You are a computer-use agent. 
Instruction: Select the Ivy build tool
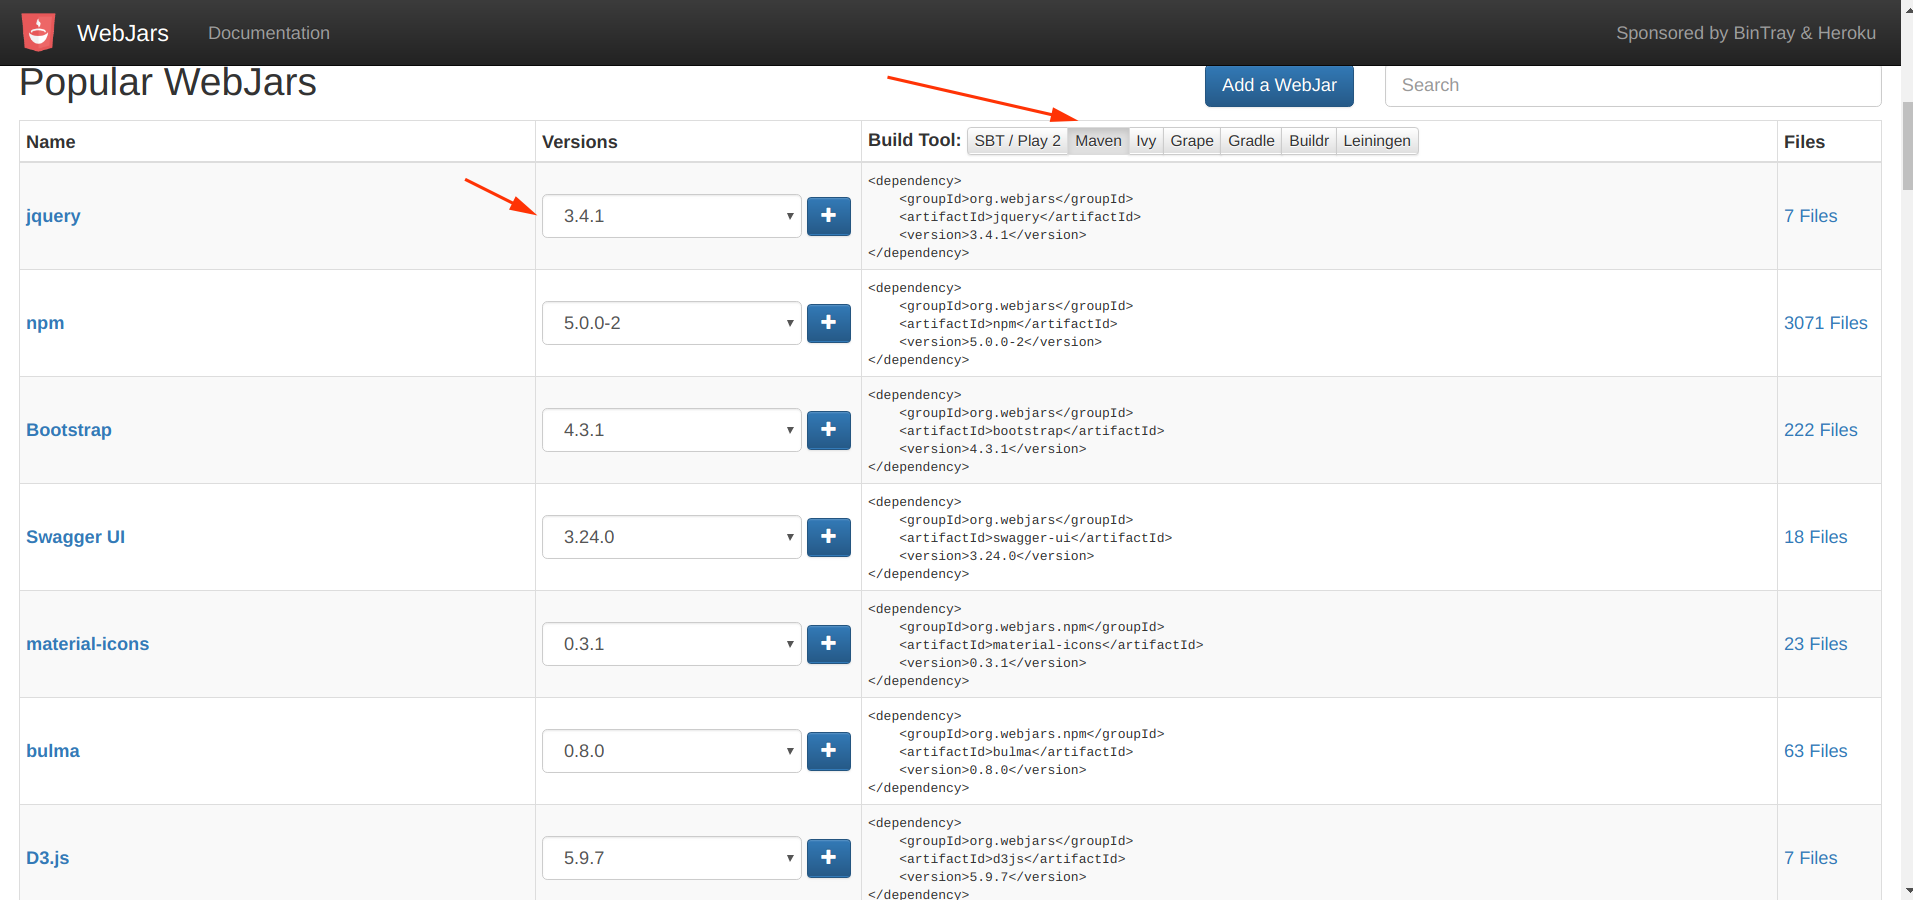pyautogui.click(x=1146, y=141)
